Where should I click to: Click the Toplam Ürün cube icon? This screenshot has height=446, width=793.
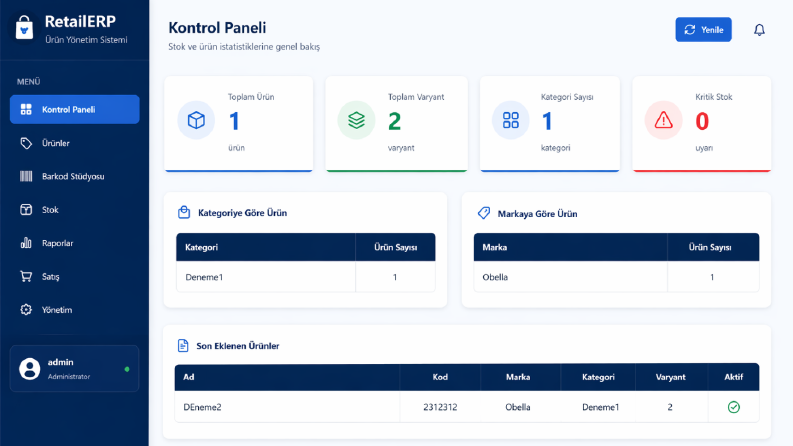(196, 120)
